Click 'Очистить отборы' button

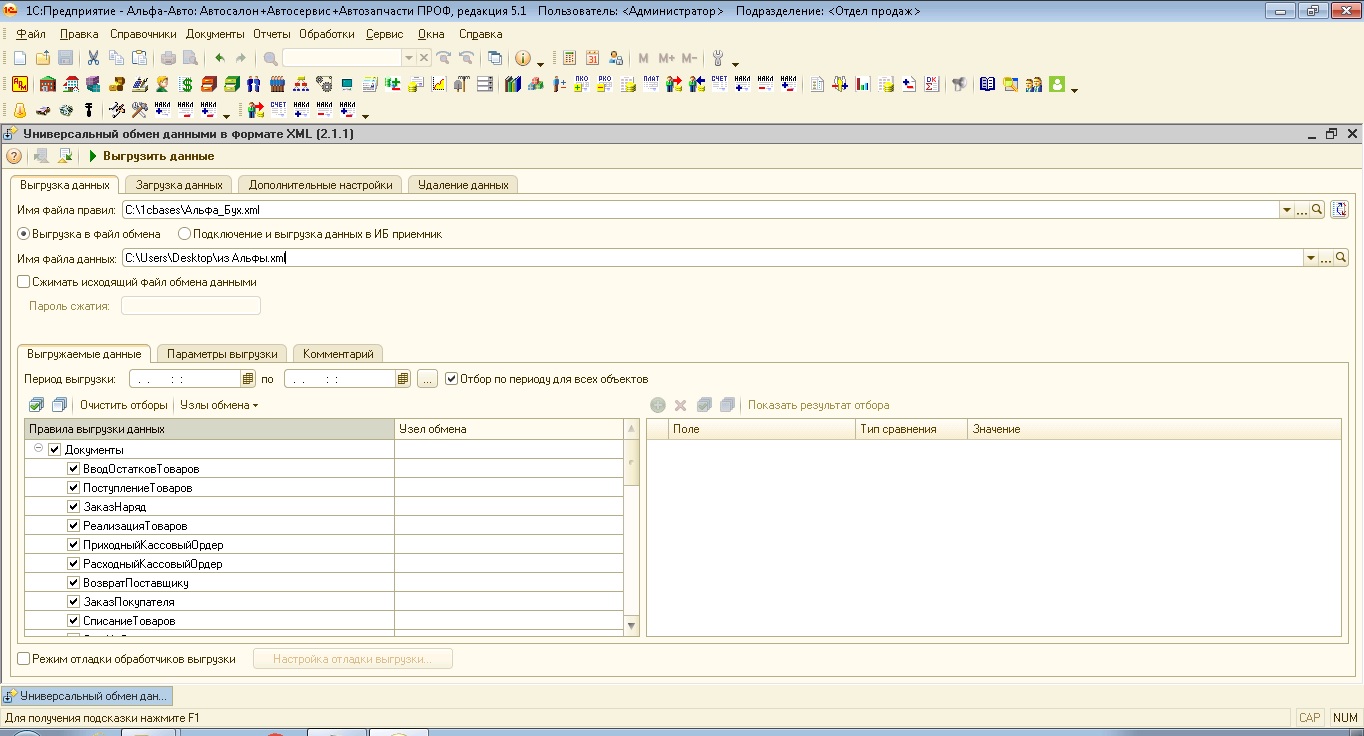coord(124,405)
